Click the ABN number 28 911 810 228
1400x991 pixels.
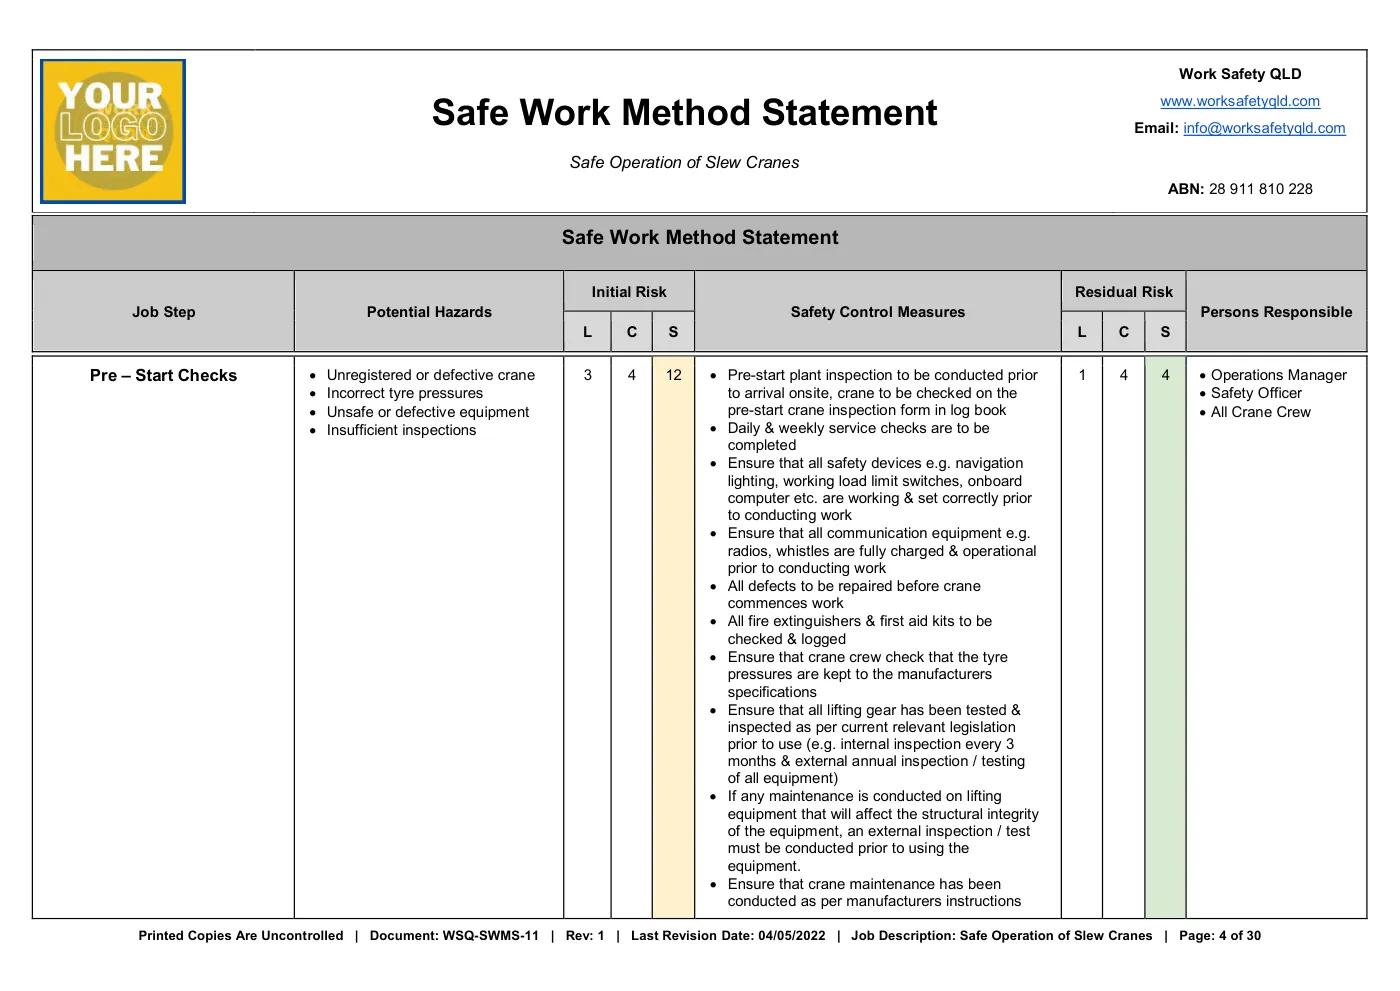pos(1260,189)
